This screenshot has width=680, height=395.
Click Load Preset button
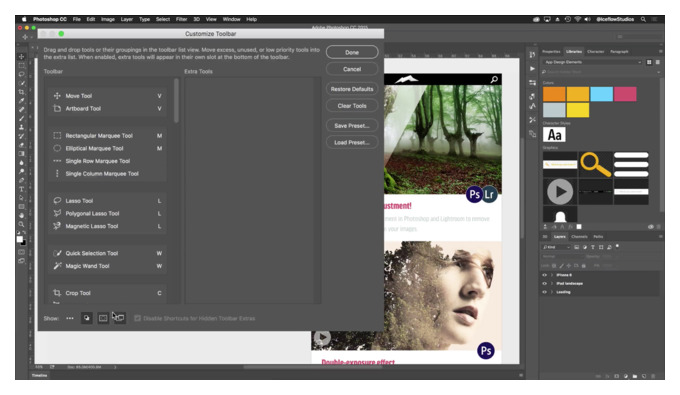tap(352, 142)
